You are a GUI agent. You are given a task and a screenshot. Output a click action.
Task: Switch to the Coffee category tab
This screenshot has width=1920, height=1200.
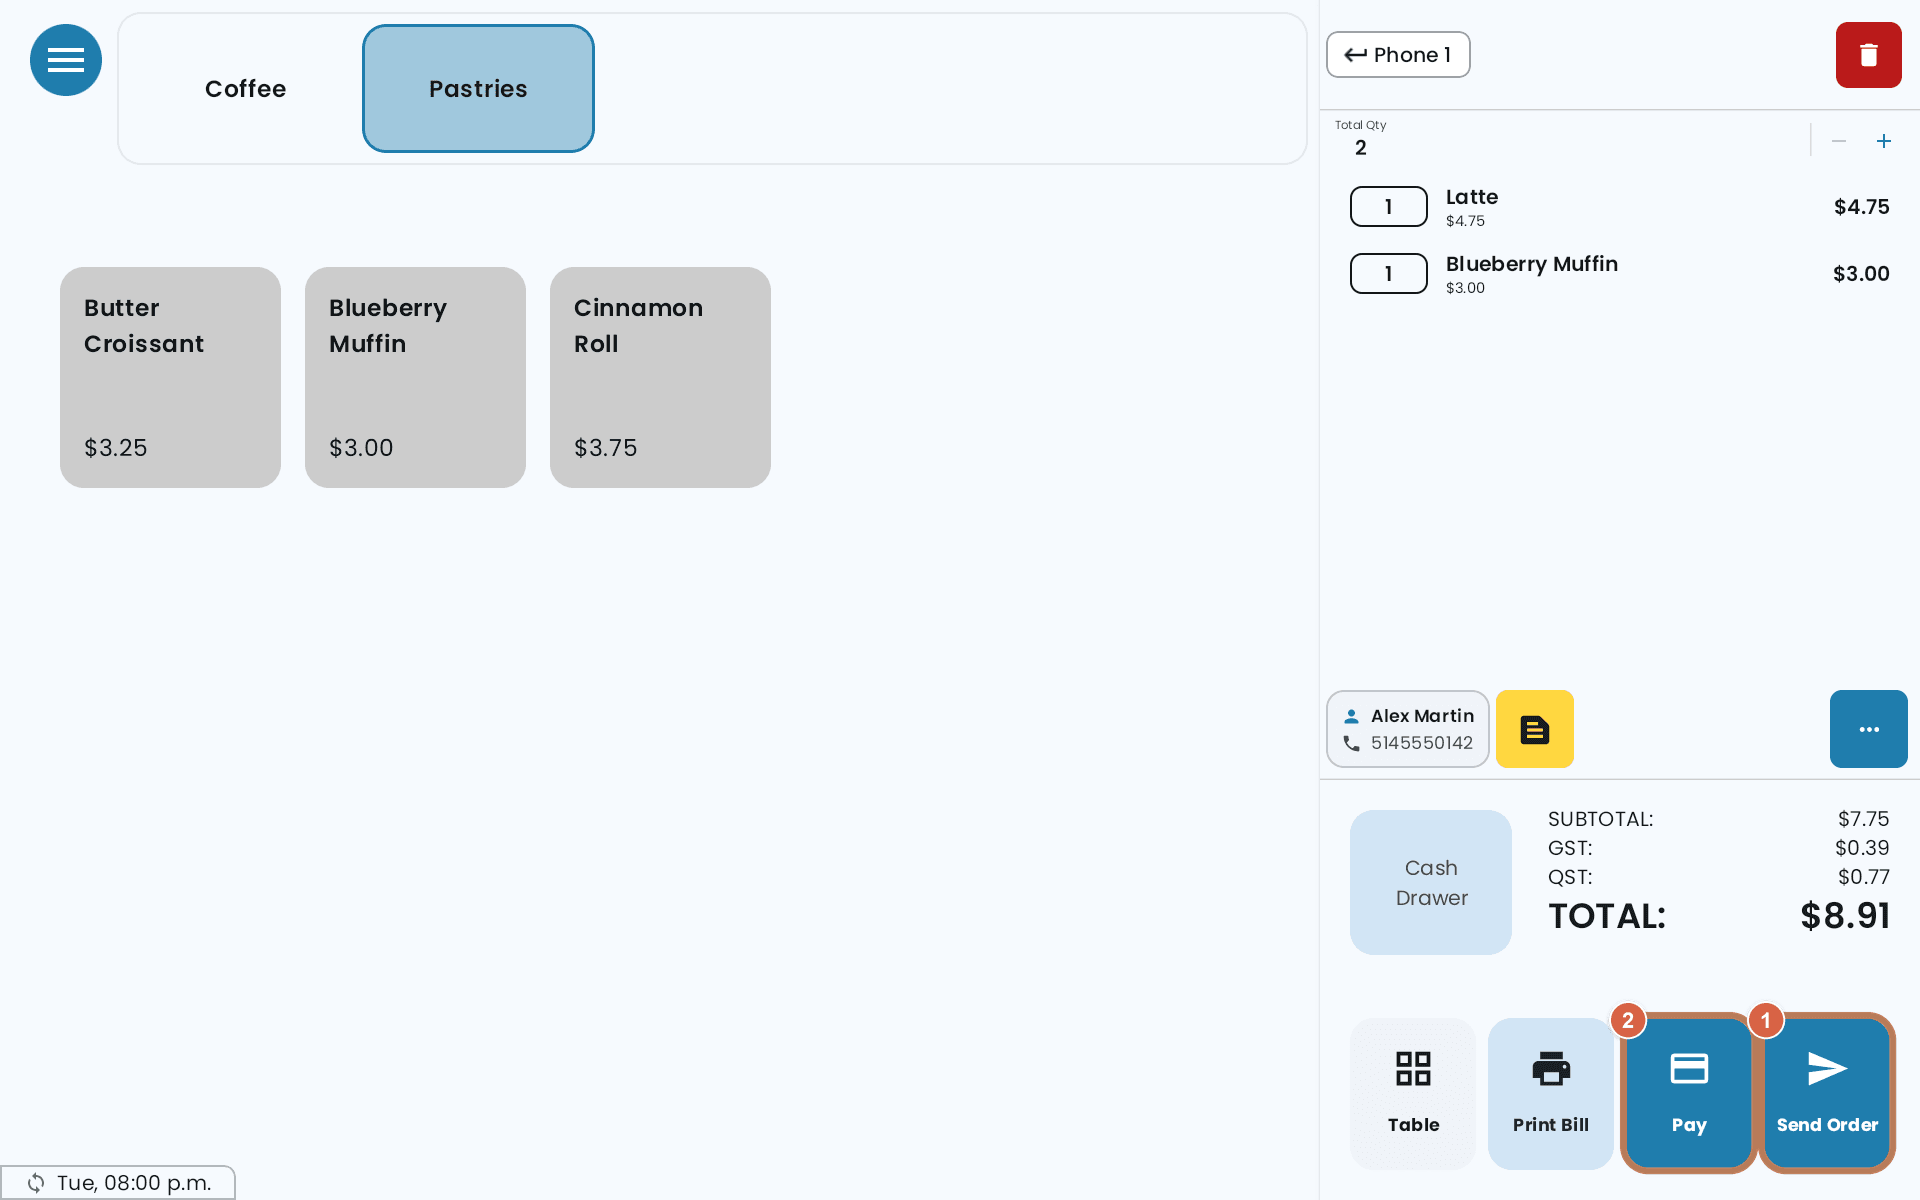(245, 89)
